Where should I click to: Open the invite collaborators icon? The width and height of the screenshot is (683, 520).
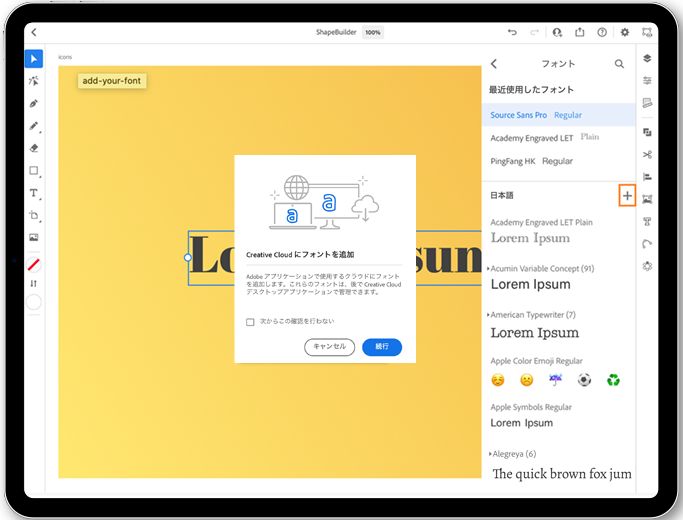[557, 32]
